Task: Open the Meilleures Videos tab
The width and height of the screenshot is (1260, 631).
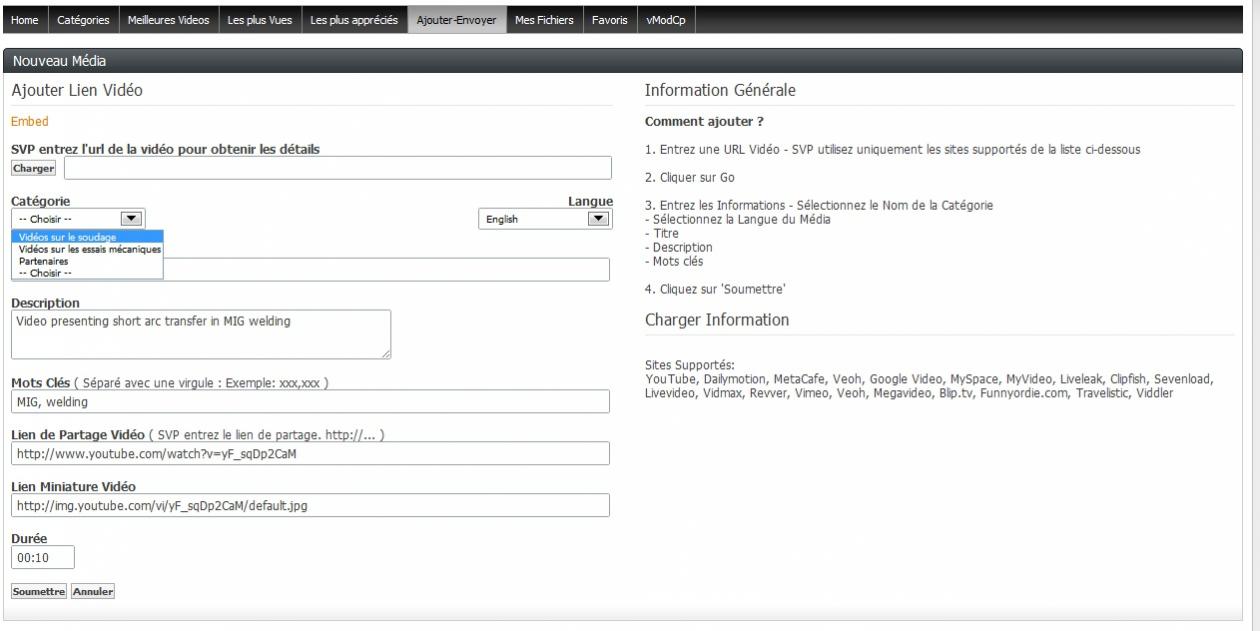Action: pos(168,20)
